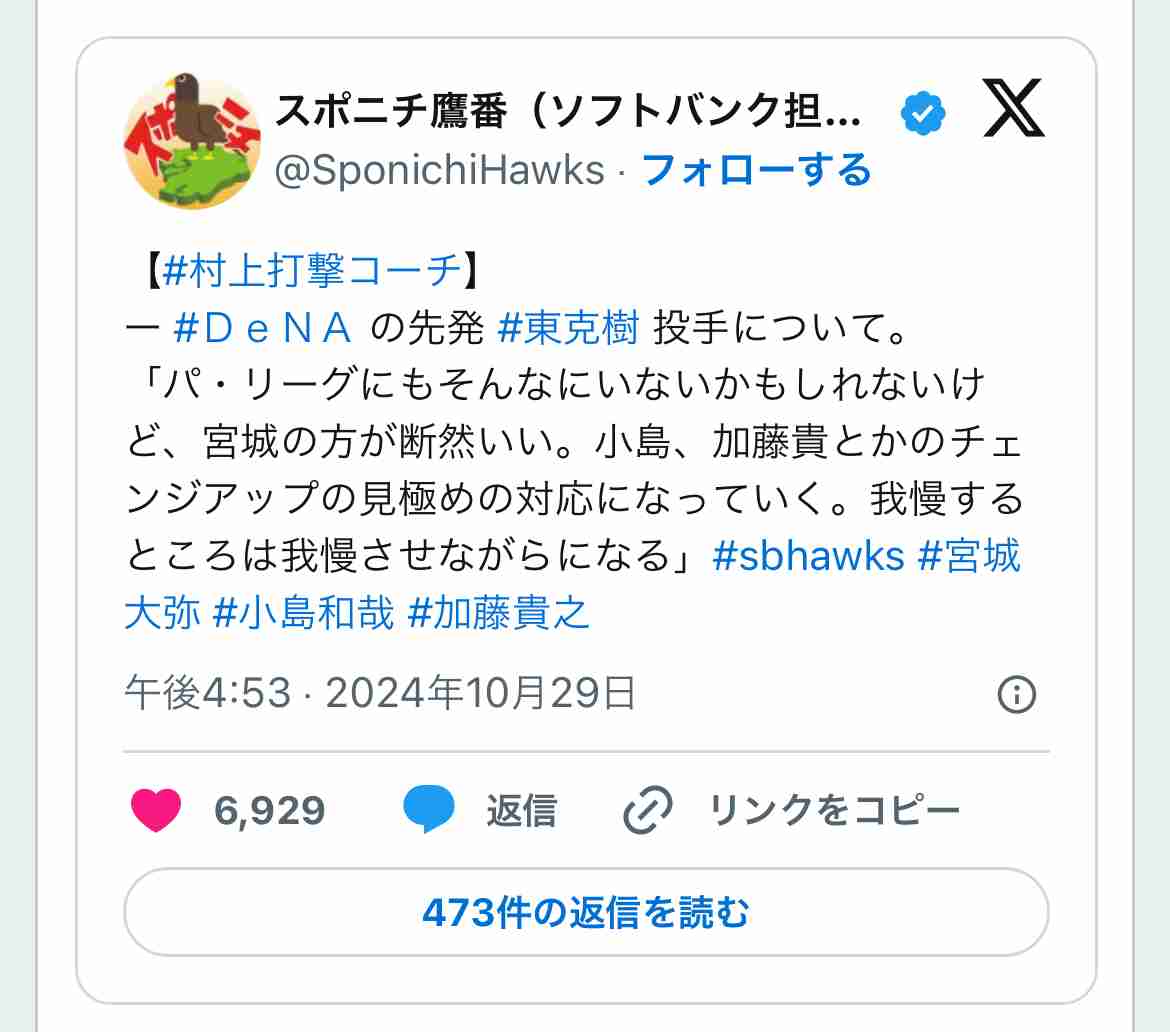Open the @SponichiHawks handle
The width and height of the screenshot is (1170, 1032).
pos(439,170)
